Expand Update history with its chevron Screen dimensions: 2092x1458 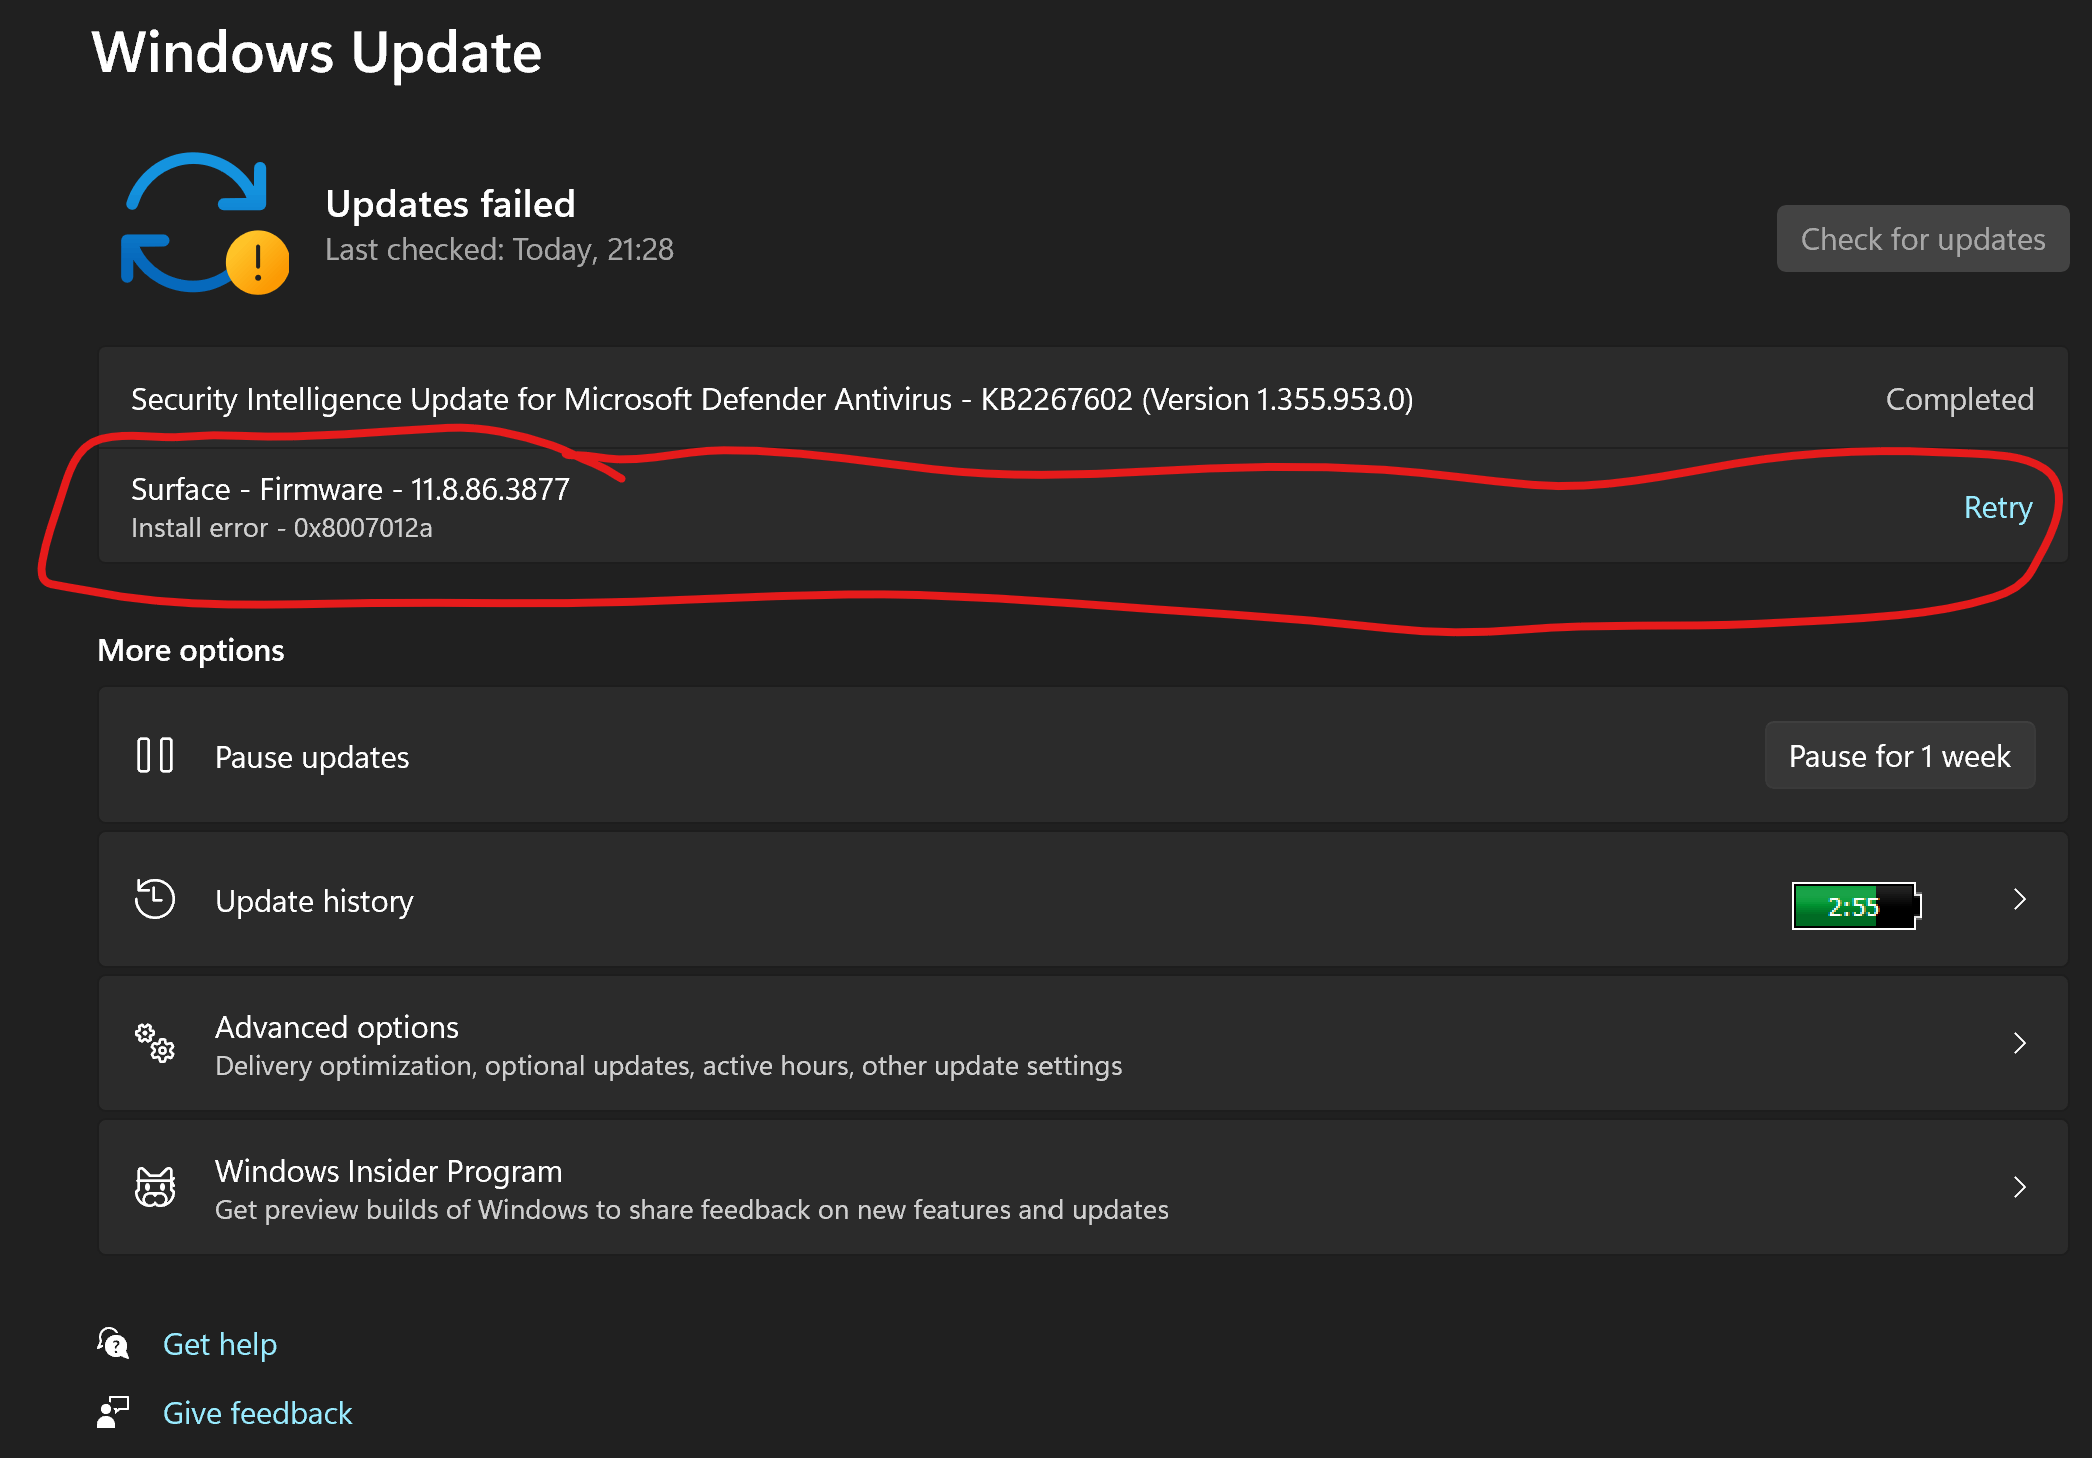point(2019,899)
